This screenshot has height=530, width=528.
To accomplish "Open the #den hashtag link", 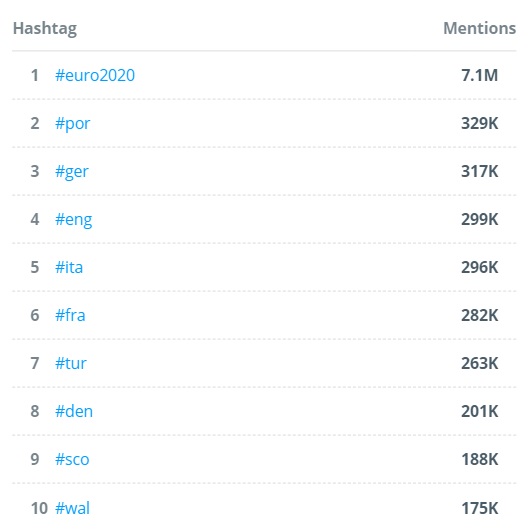I will (x=74, y=411).
